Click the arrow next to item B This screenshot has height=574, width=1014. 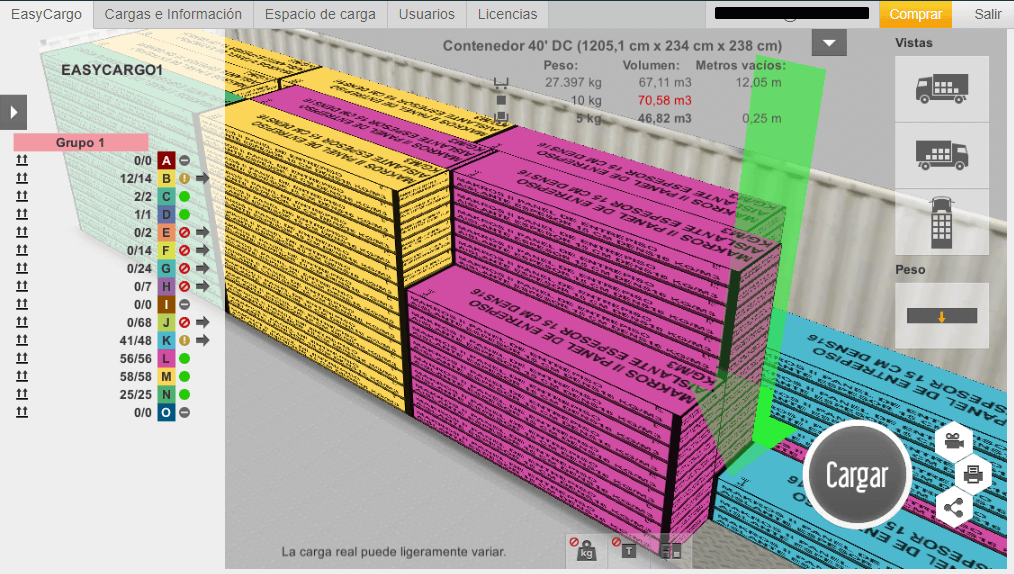(x=203, y=178)
